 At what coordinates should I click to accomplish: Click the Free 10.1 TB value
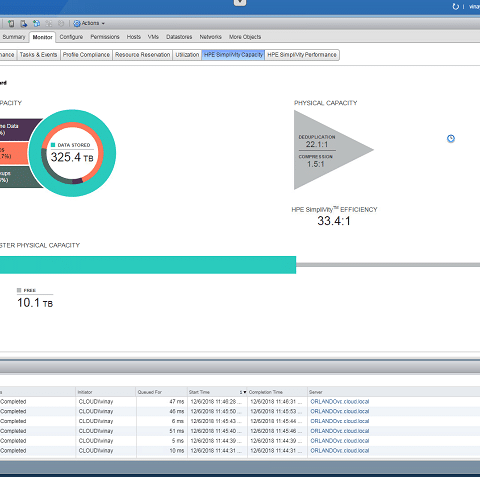[x=35, y=303]
